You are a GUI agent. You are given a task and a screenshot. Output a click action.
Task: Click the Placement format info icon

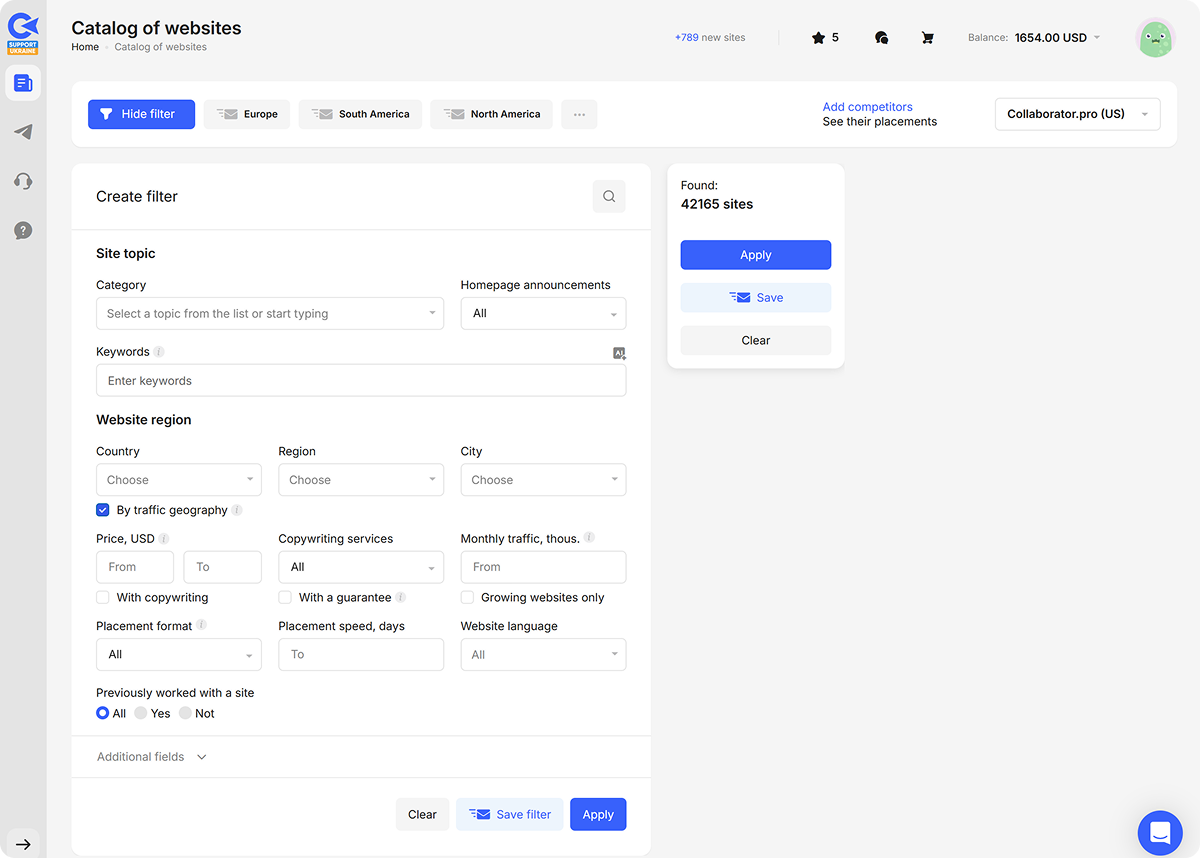pyautogui.click(x=201, y=625)
